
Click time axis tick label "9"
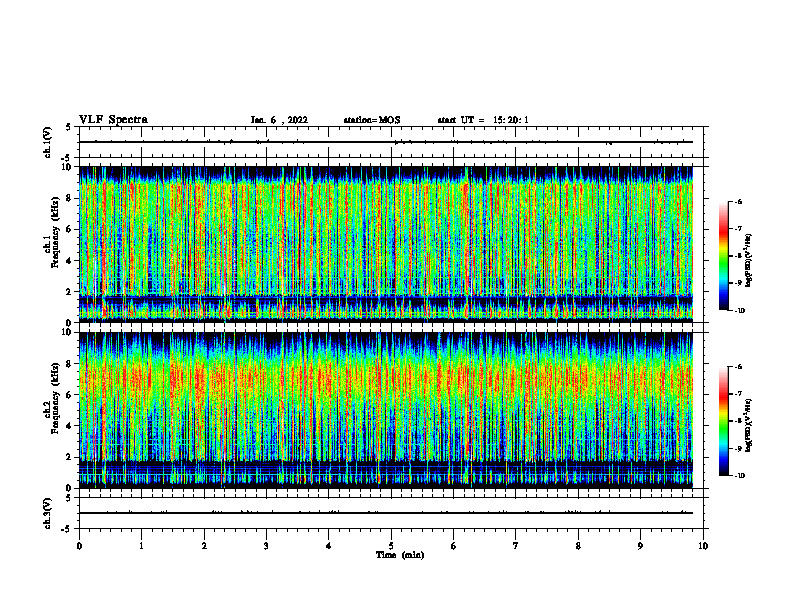tap(640, 546)
